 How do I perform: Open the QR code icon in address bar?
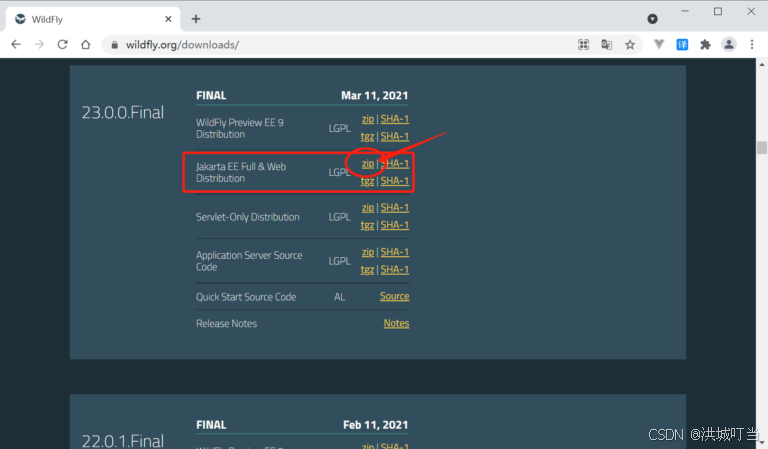pyautogui.click(x=583, y=45)
